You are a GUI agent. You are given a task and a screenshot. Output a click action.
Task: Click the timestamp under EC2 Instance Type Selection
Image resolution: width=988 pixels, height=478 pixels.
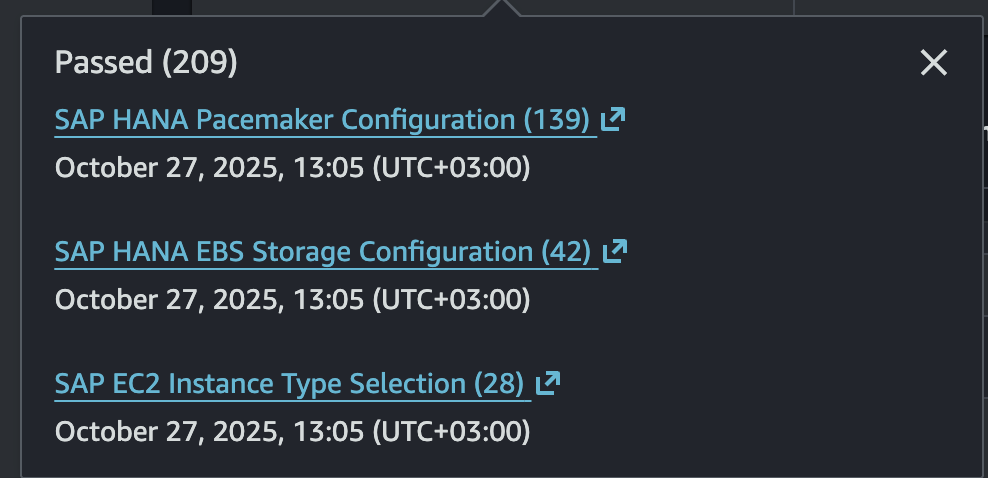291,431
